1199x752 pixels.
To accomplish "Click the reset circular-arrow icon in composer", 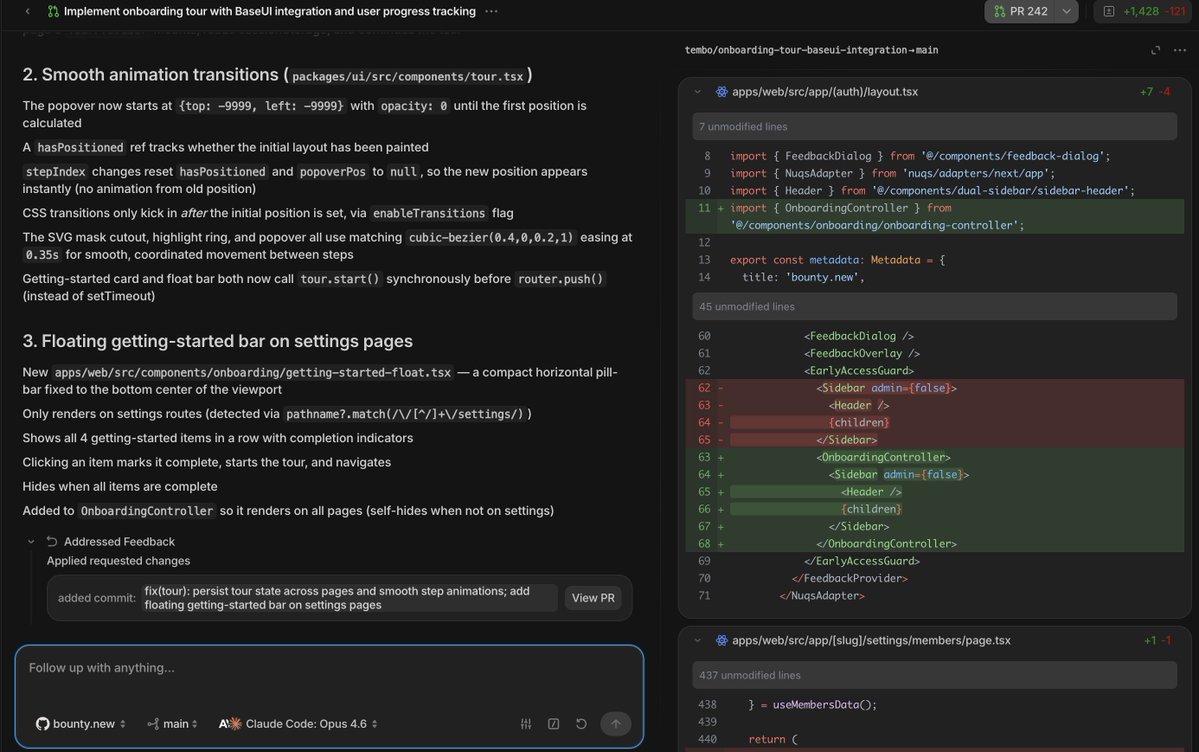I will pyautogui.click(x=581, y=724).
